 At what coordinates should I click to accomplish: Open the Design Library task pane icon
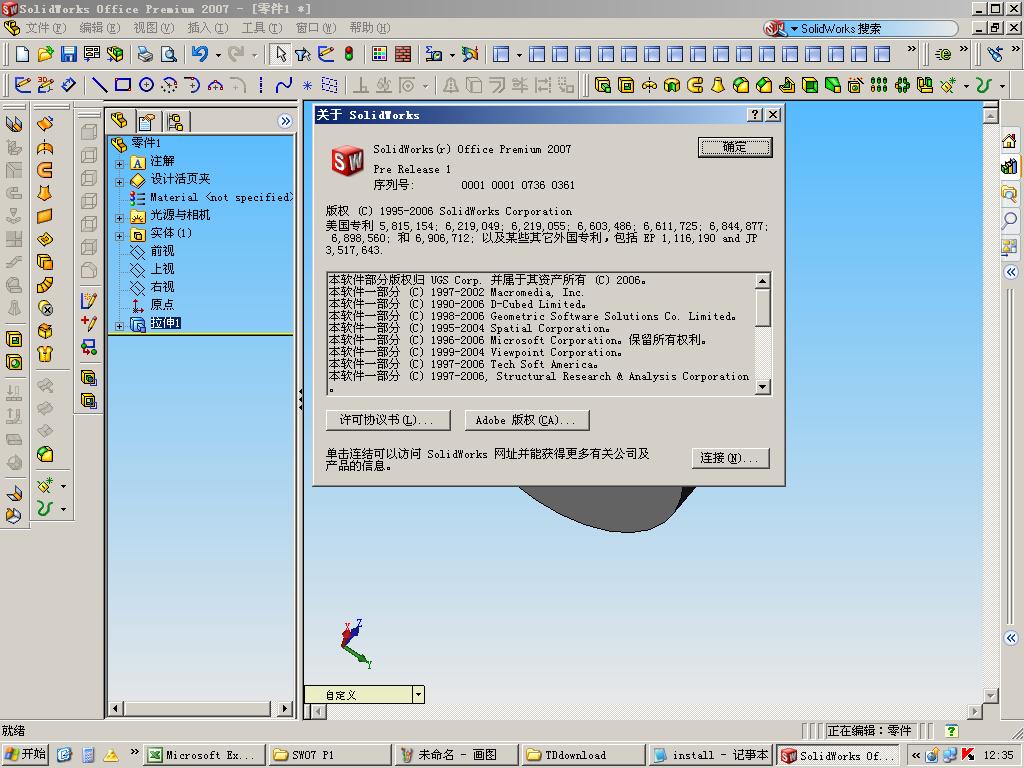(1009, 167)
